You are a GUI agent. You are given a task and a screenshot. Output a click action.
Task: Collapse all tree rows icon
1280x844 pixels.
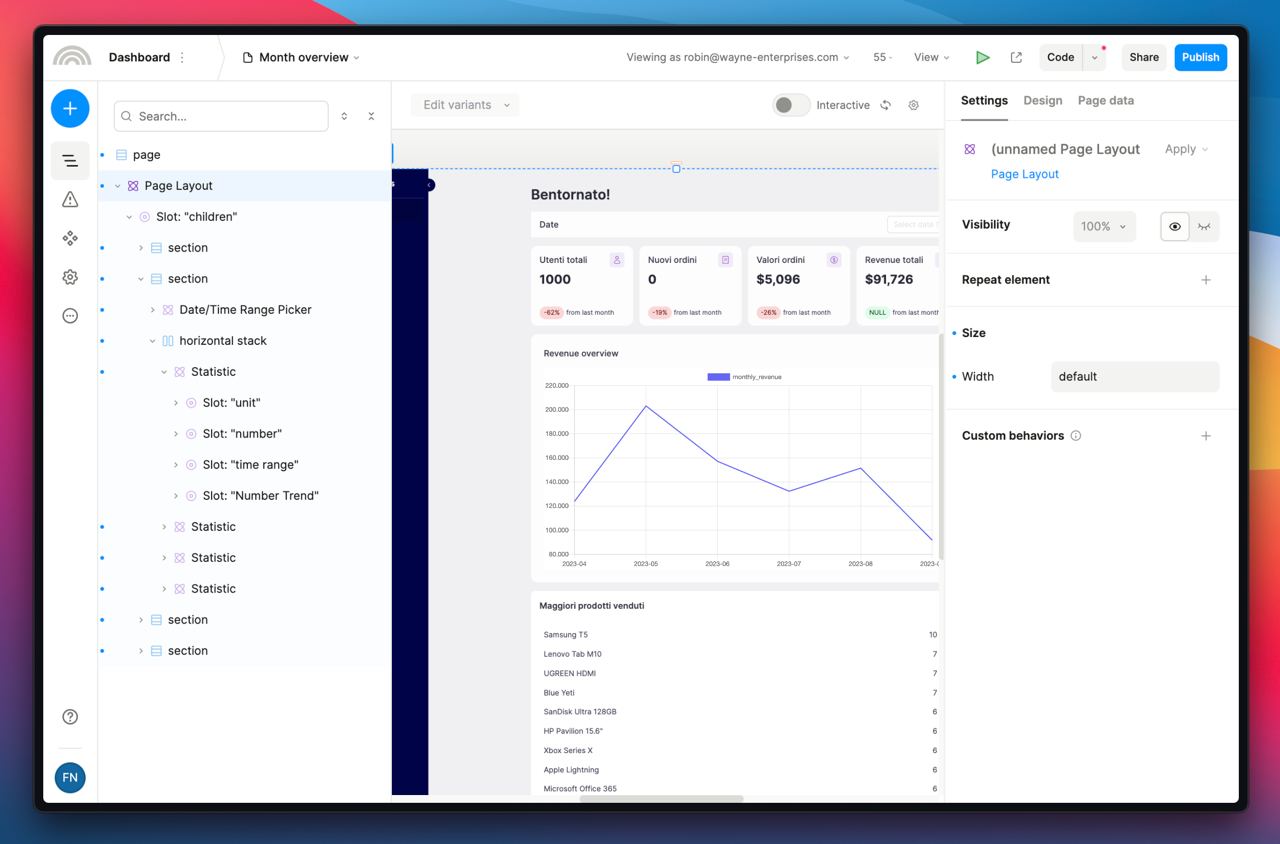(x=371, y=116)
